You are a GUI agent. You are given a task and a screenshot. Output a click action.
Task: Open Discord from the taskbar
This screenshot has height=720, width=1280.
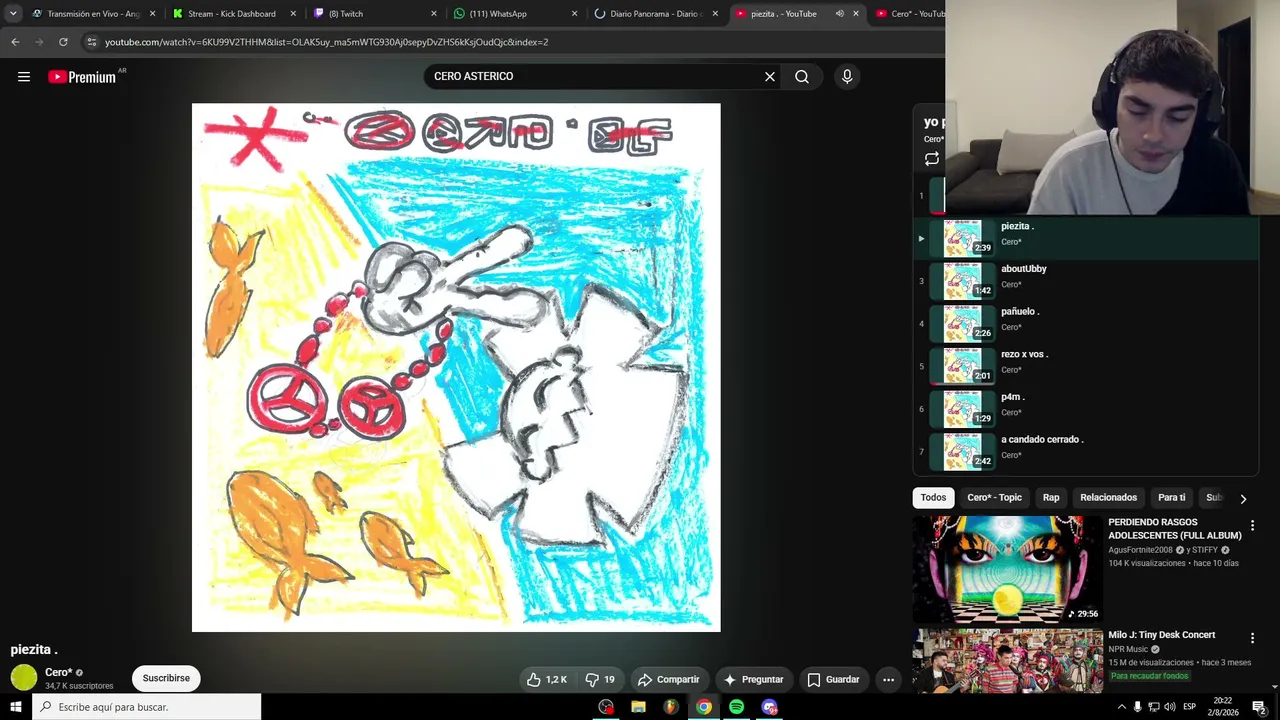pos(769,707)
